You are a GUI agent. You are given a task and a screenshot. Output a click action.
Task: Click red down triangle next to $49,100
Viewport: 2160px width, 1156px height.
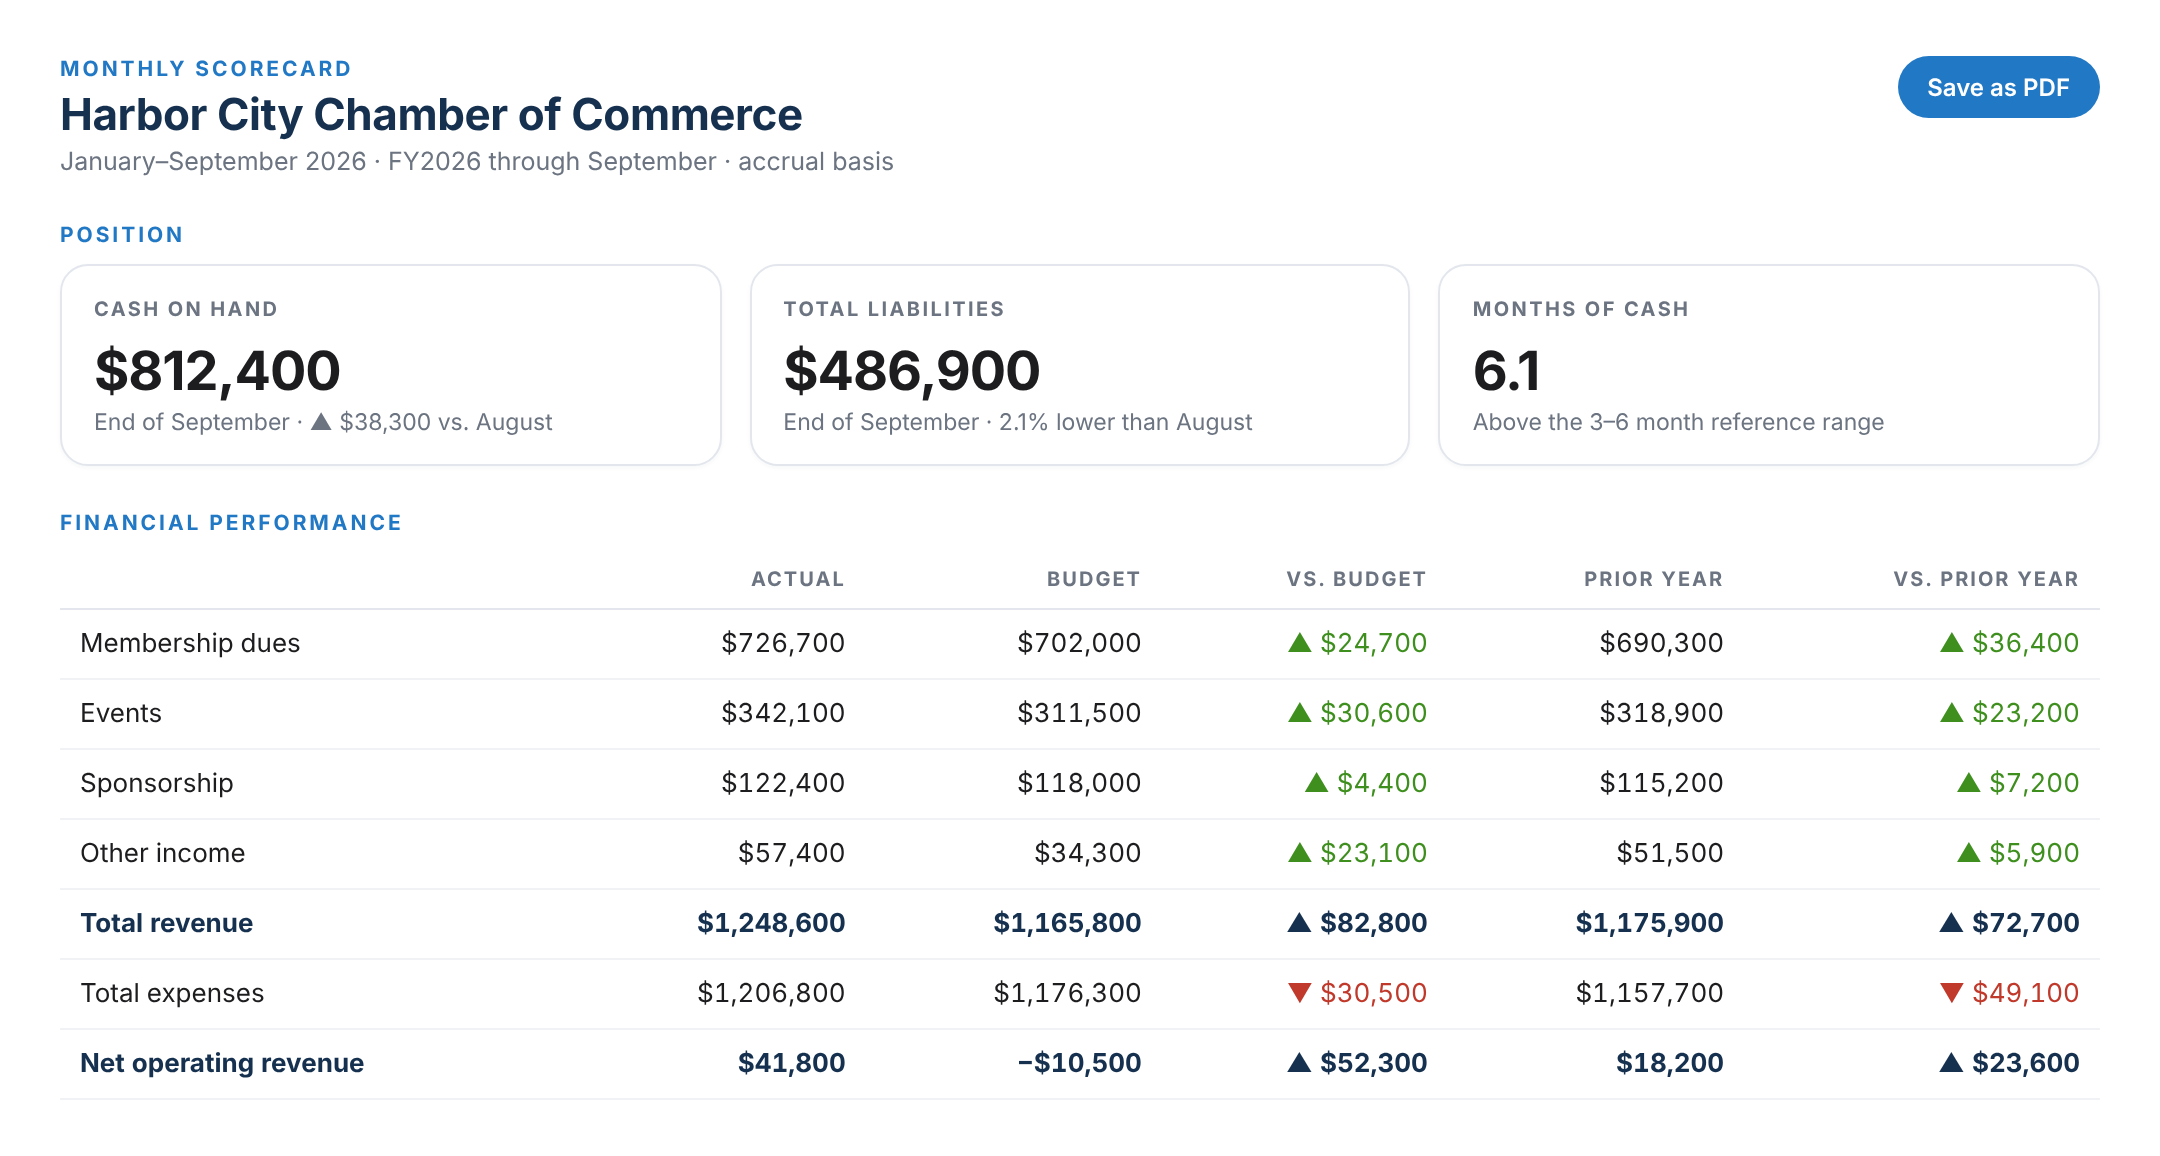click(x=1951, y=993)
